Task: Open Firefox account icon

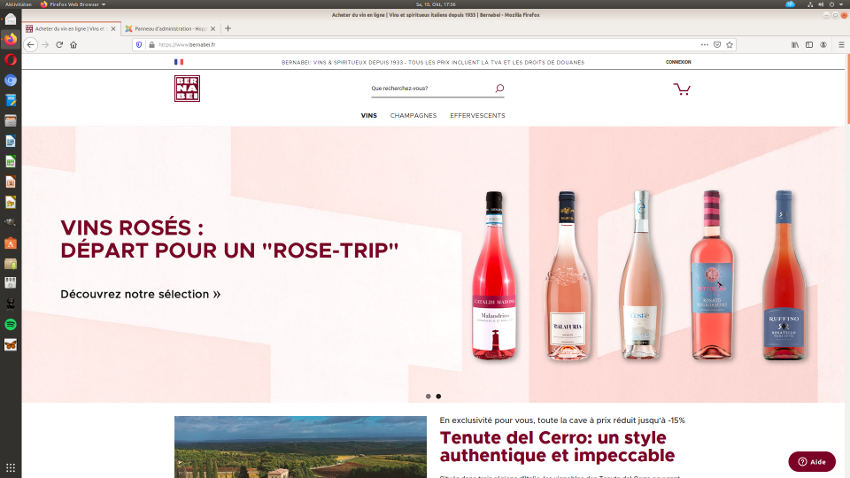Action: point(823,45)
